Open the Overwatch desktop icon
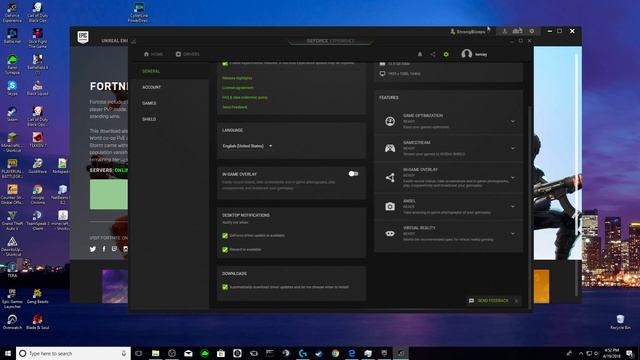Viewport: 640px width, 360px height. click(12, 322)
